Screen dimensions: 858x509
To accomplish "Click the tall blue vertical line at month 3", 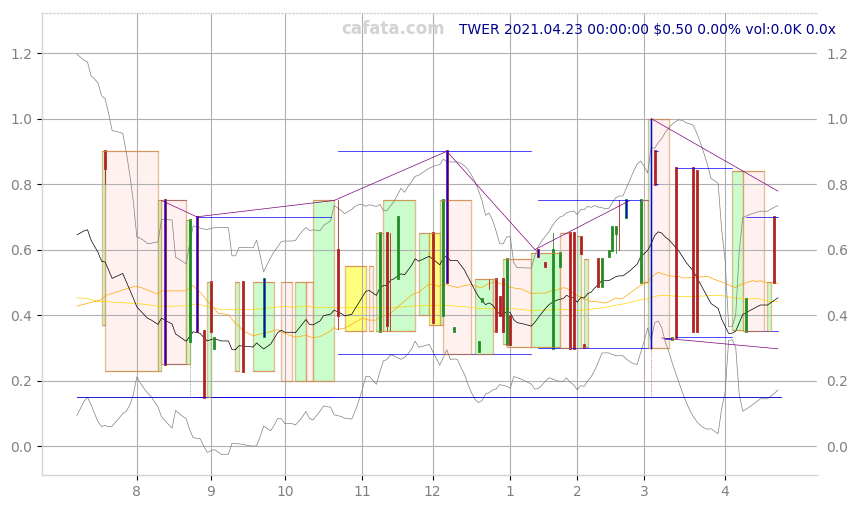I will click(651, 234).
